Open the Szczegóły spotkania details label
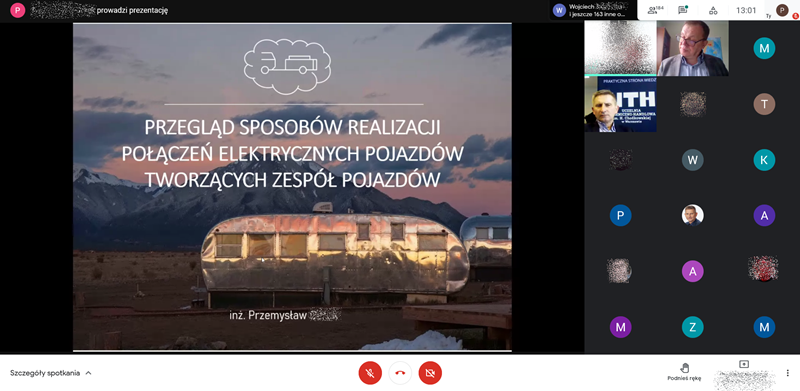Viewport: 800px width, 391px height. point(45,373)
